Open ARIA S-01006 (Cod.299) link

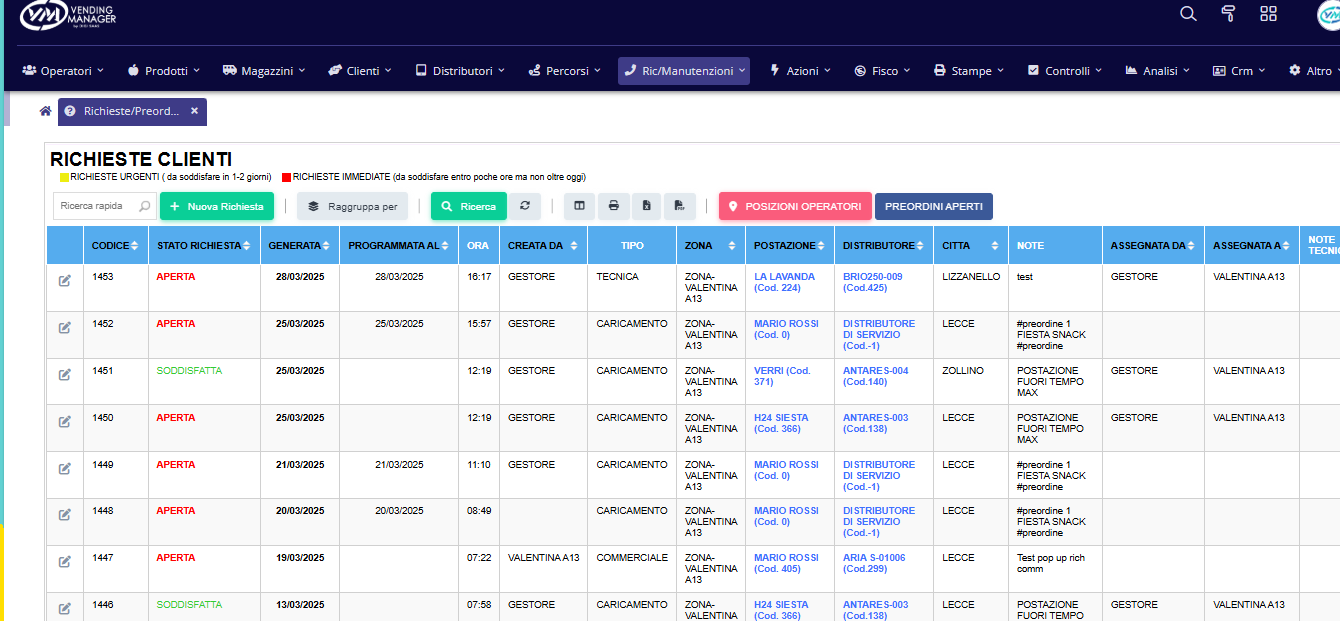pos(874,563)
